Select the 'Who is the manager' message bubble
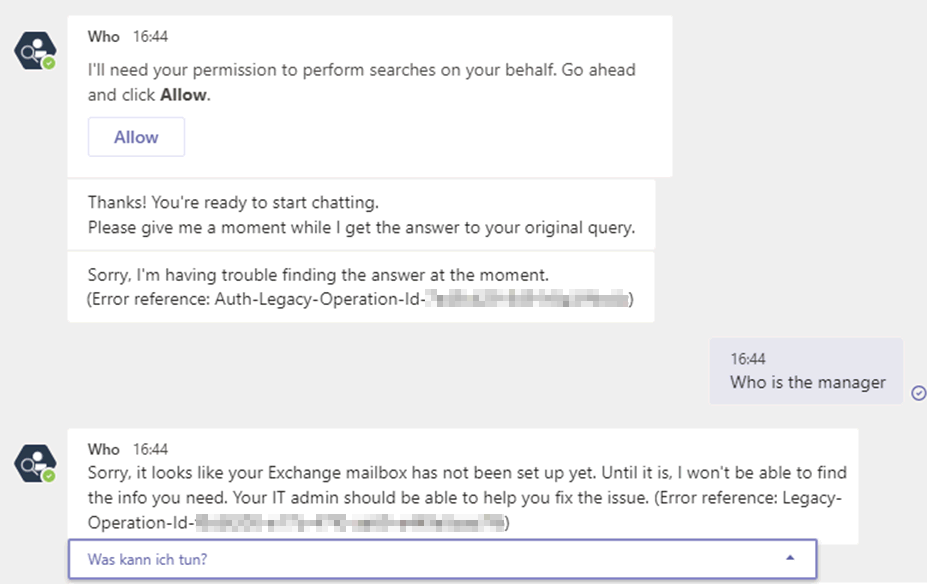927x584 pixels. point(806,371)
